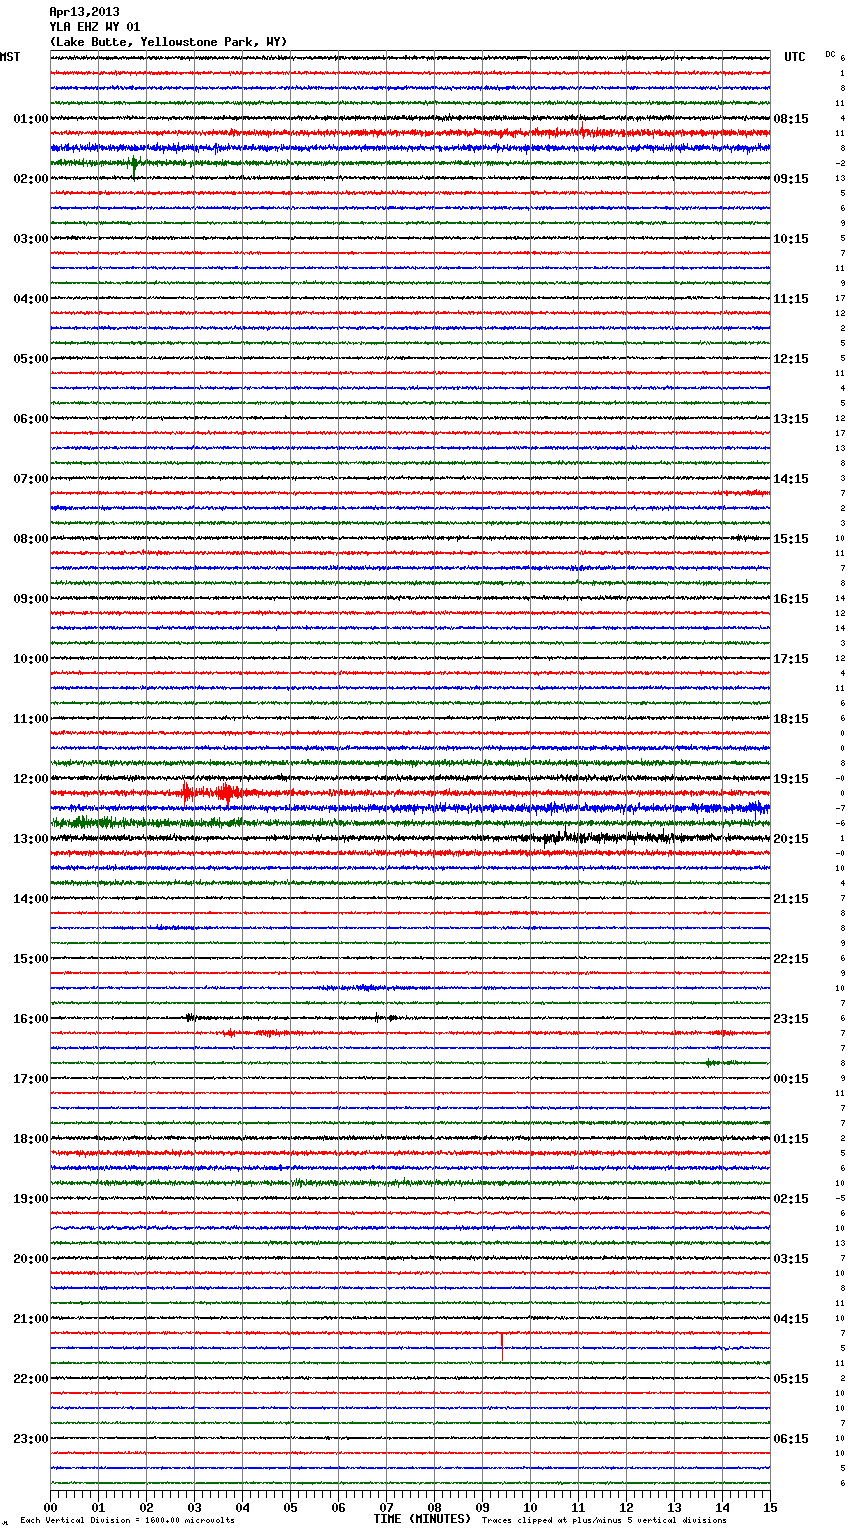Image resolution: width=850 pixels, height=1534 pixels.
Task: Click the tall red spike below the 21:00 trace
Action: pos(502,1346)
